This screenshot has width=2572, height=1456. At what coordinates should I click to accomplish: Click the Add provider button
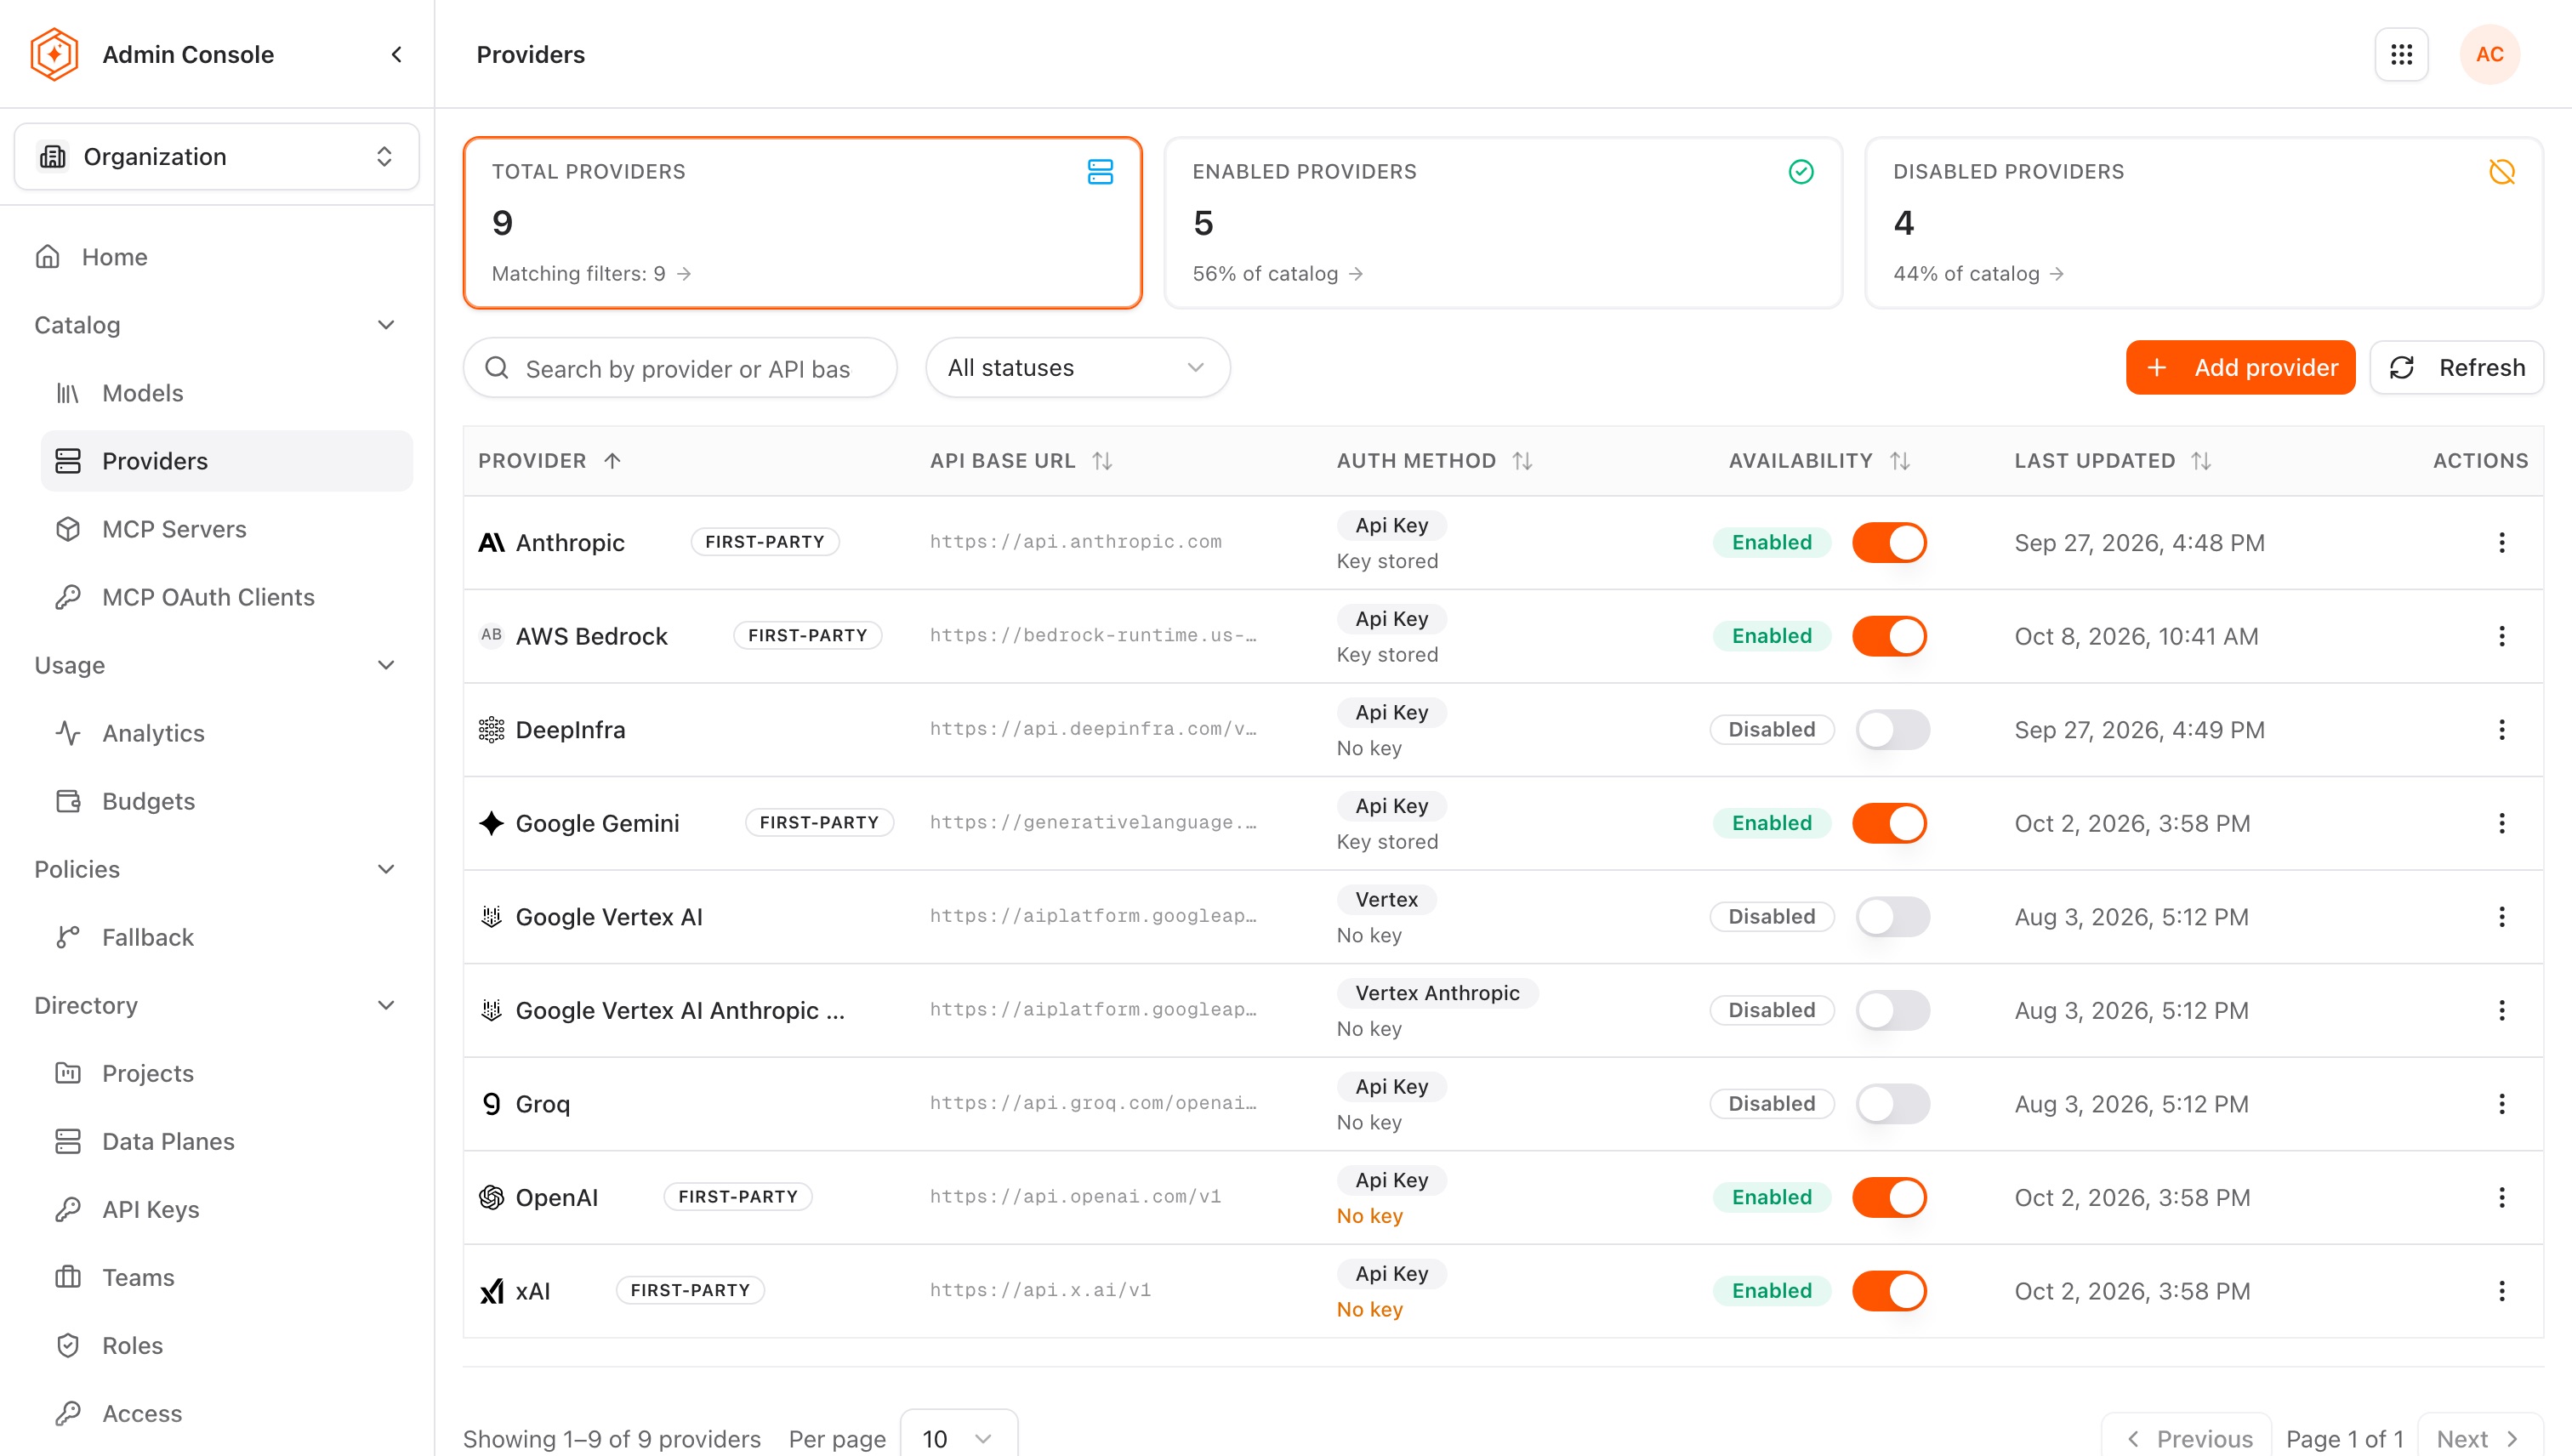2240,368
